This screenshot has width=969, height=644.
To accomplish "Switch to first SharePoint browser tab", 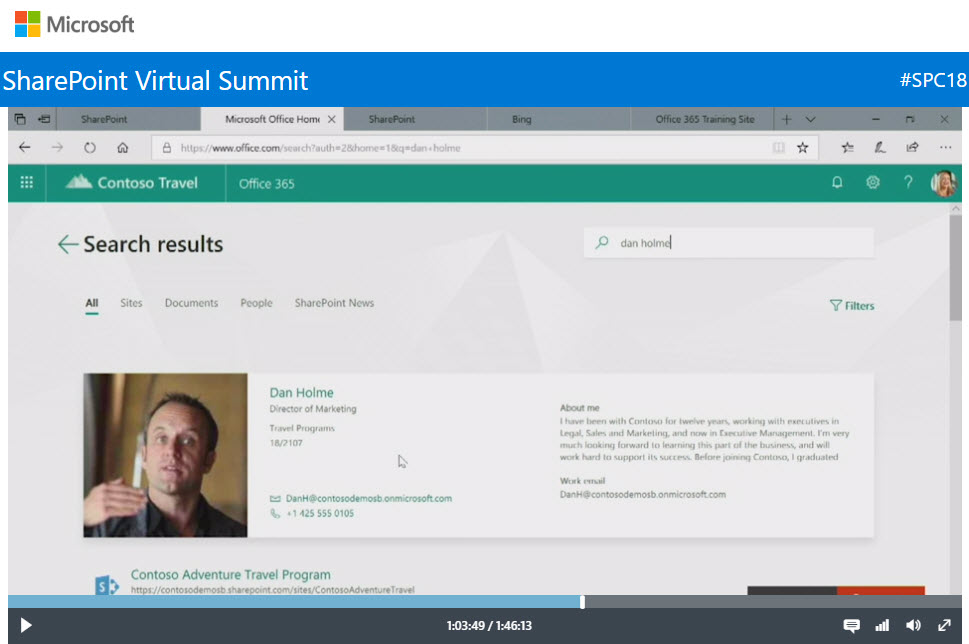I will [x=129, y=119].
